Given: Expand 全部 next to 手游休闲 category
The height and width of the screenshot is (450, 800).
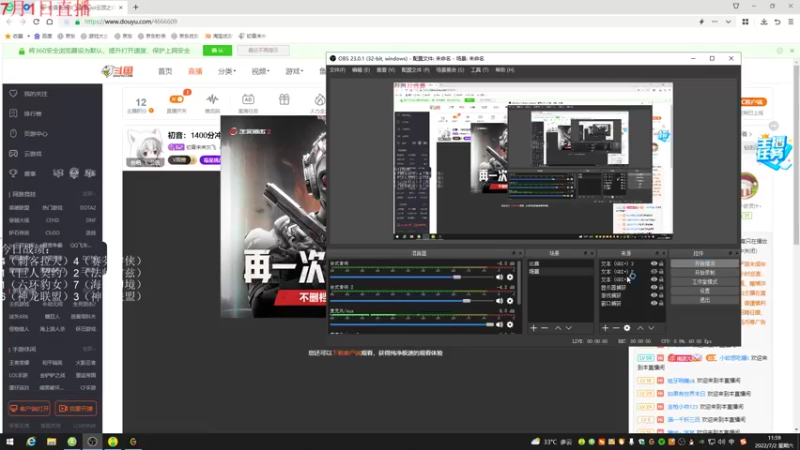Looking at the screenshot, I should (x=88, y=349).
